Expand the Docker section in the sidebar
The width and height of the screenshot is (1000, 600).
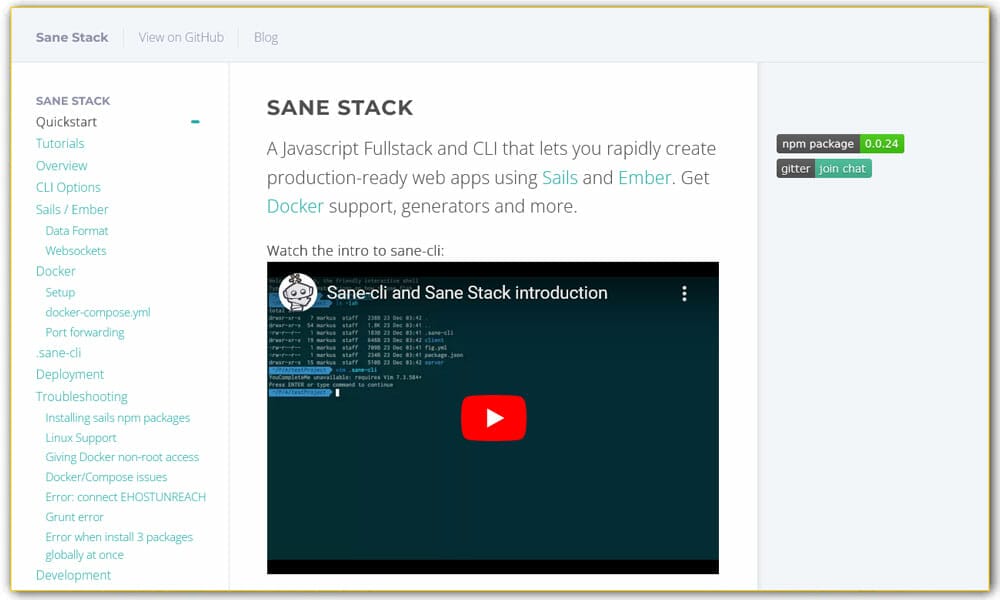55,271
